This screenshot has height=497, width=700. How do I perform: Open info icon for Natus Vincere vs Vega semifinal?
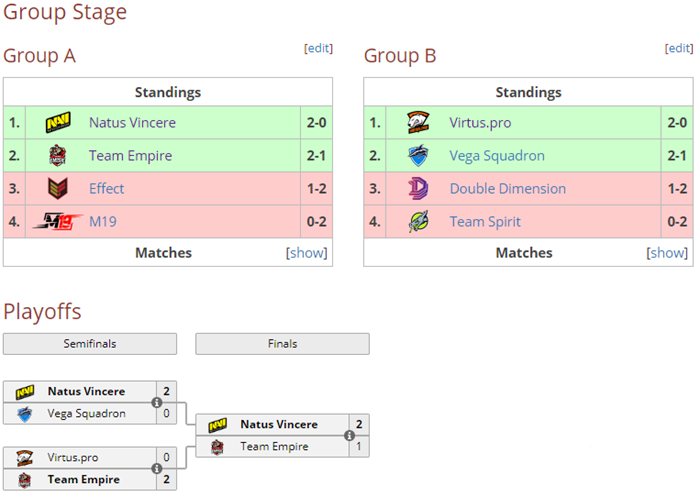coord(157,403)
